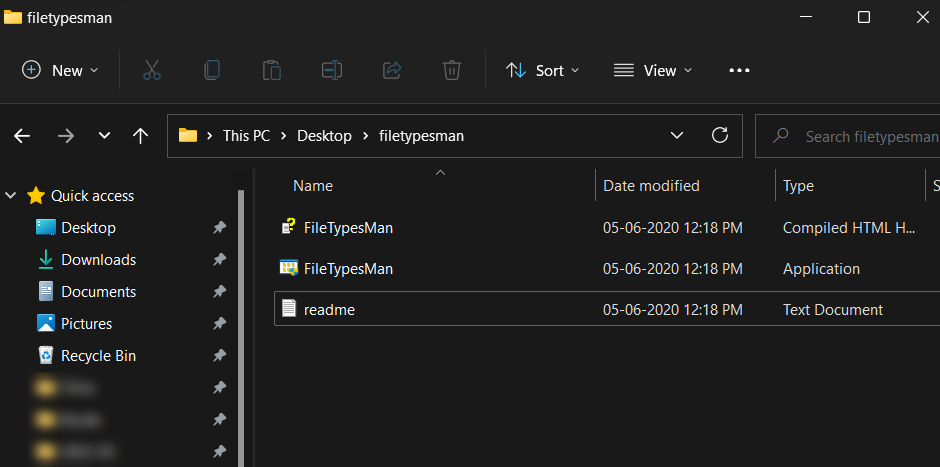Click the Copy icon in toolbar
940x467 pixels.
[212, 70]
